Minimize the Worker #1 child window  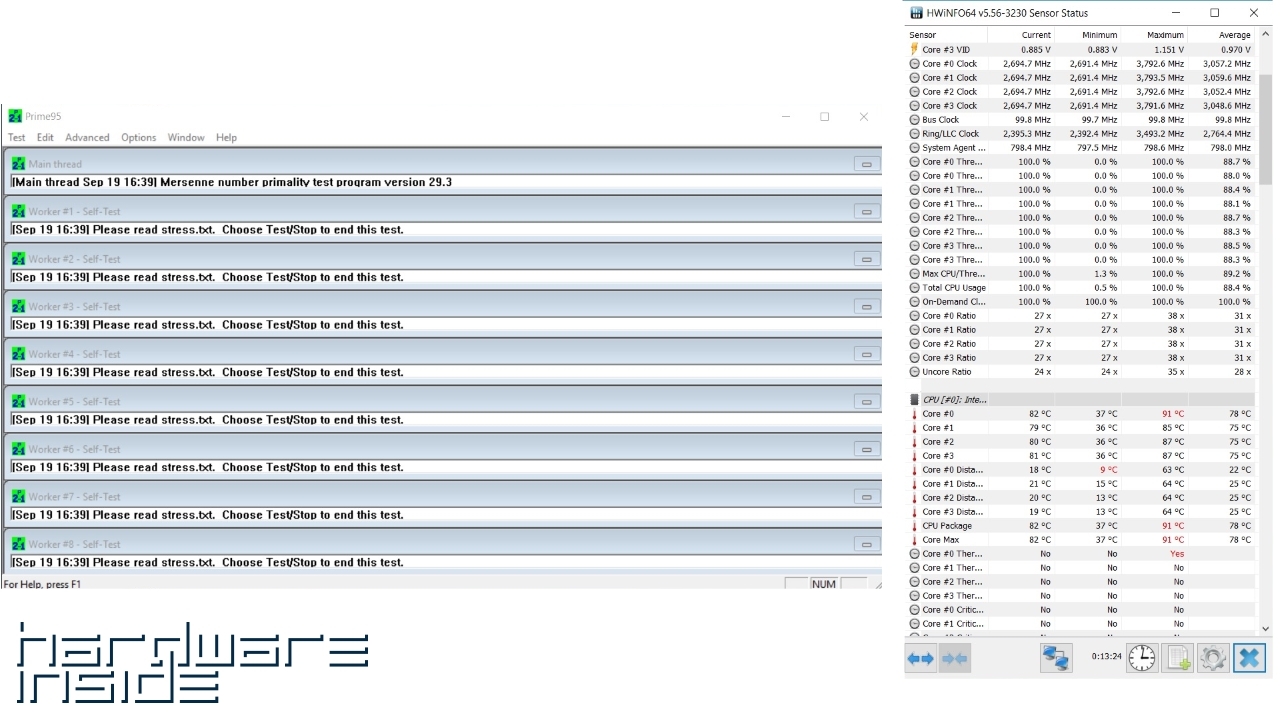[866, 211]
